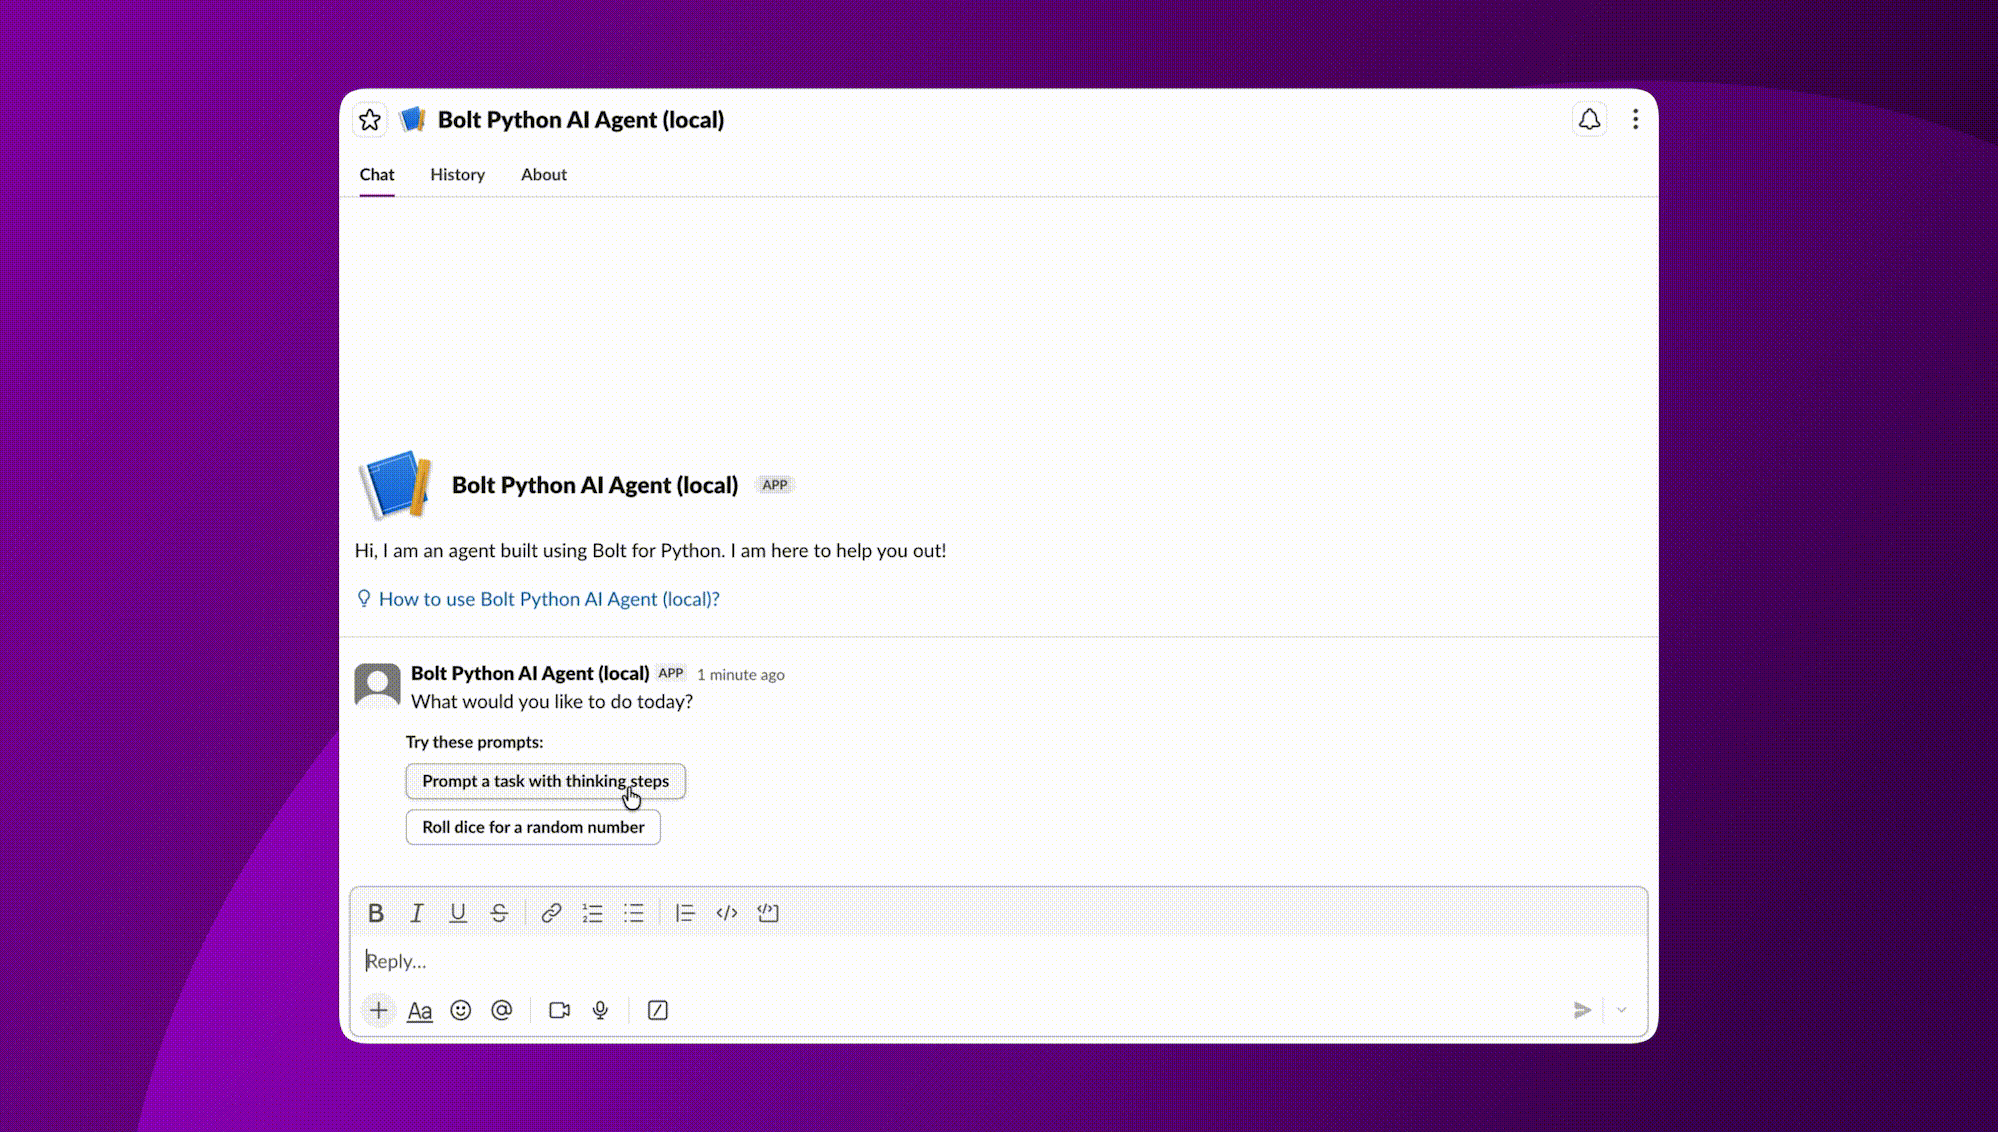Open the emoji picker
The height and width of the screenshot is (1132, 1998).
coord(460,1010)
